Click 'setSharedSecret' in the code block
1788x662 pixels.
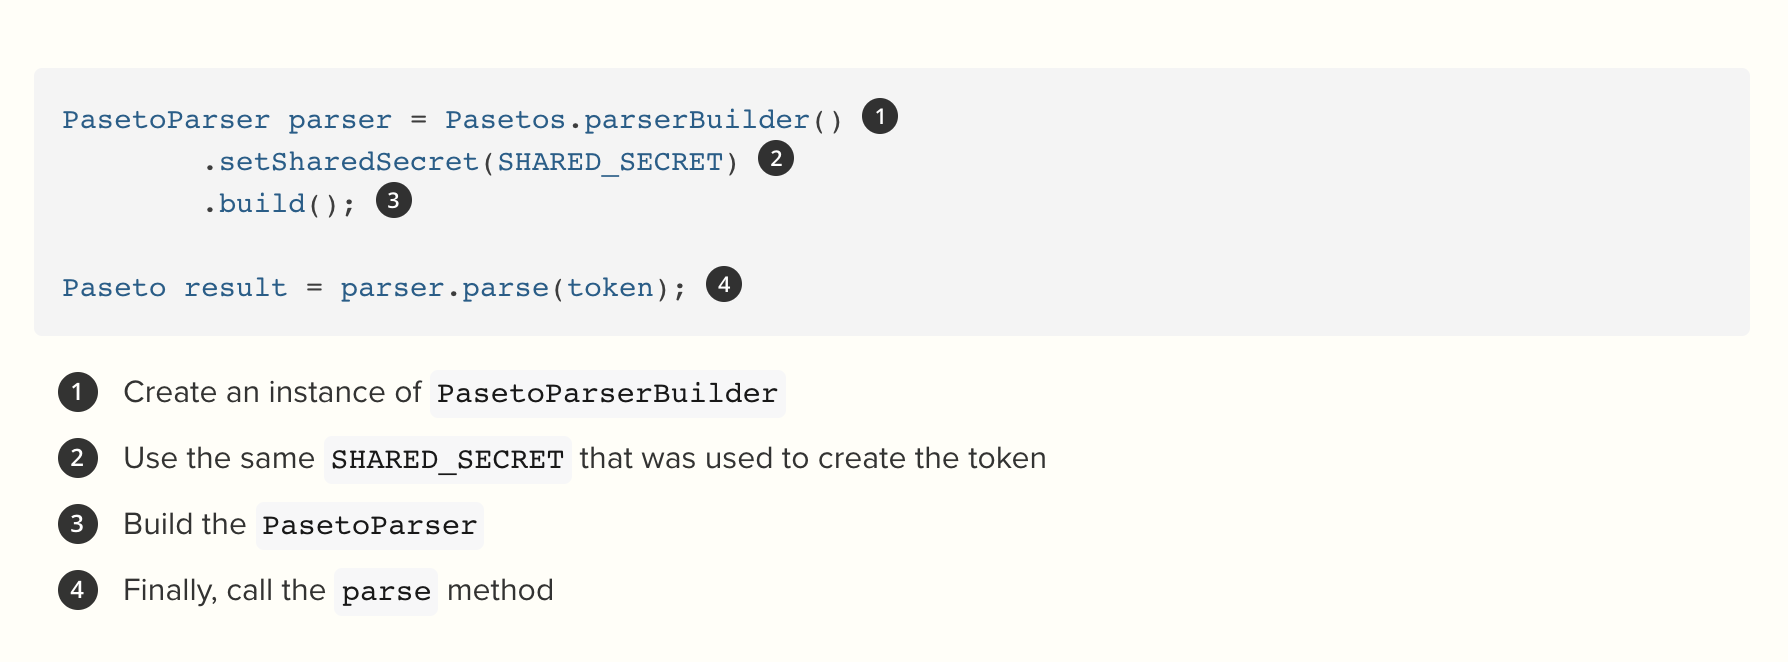349,162
